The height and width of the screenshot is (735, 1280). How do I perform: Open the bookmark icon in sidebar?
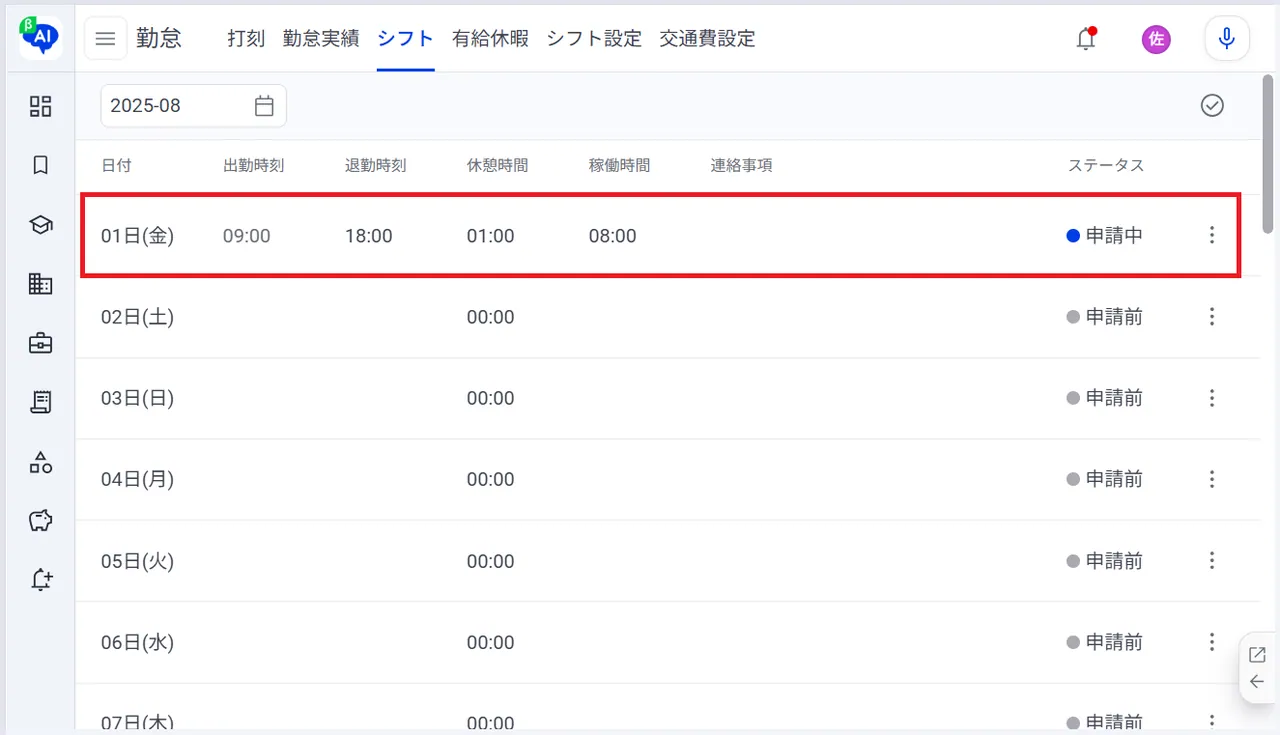pyautogui.click(x=40, y=165)
